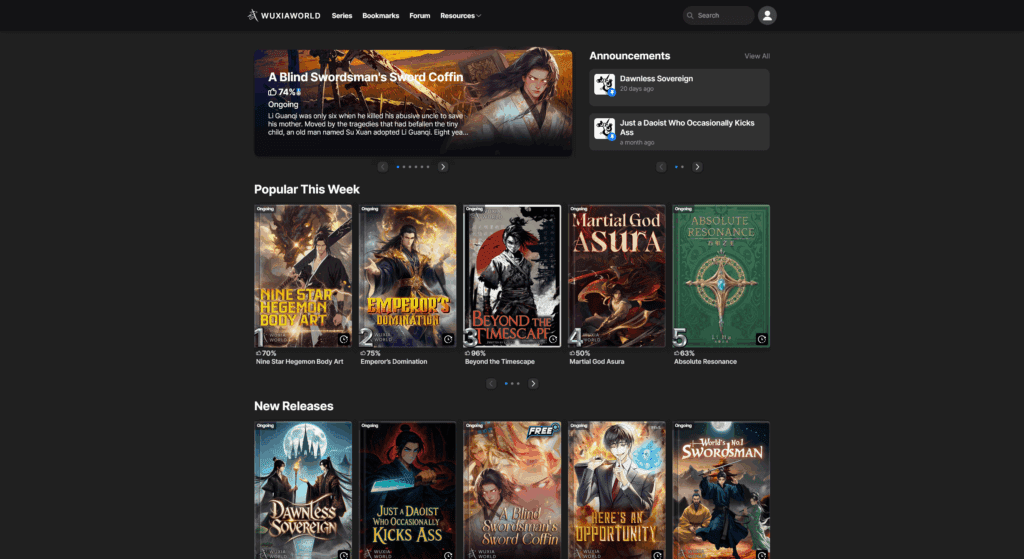The image size is (1024, 559).
Task: Open Beyond the Timescape cover
Action: (x=512, y=276)
